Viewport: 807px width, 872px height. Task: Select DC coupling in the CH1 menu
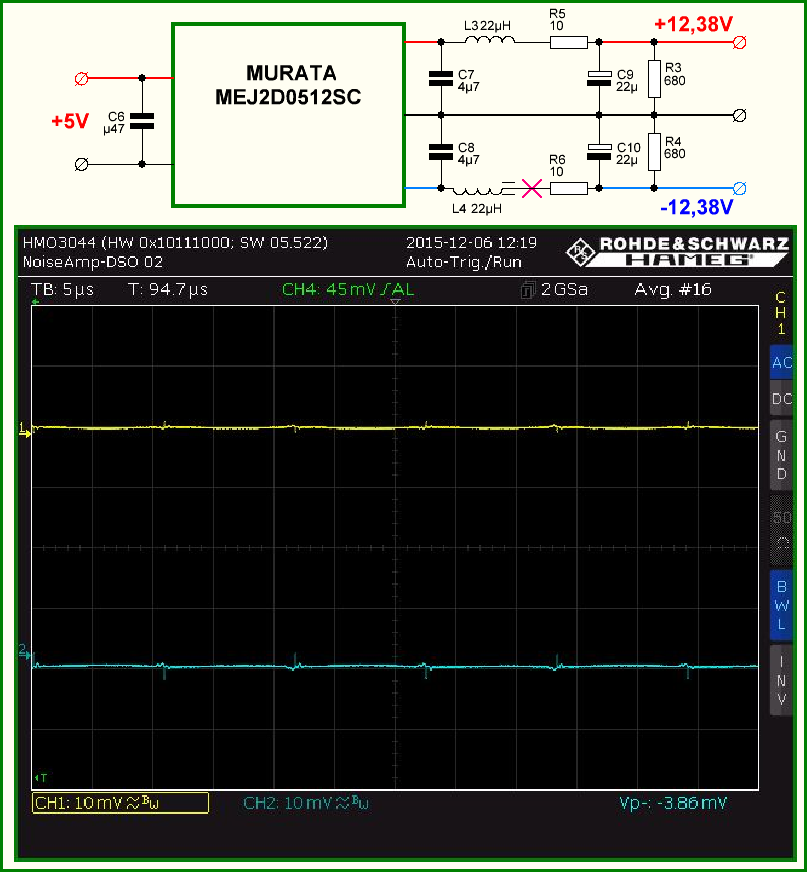[x=781, y=399]
